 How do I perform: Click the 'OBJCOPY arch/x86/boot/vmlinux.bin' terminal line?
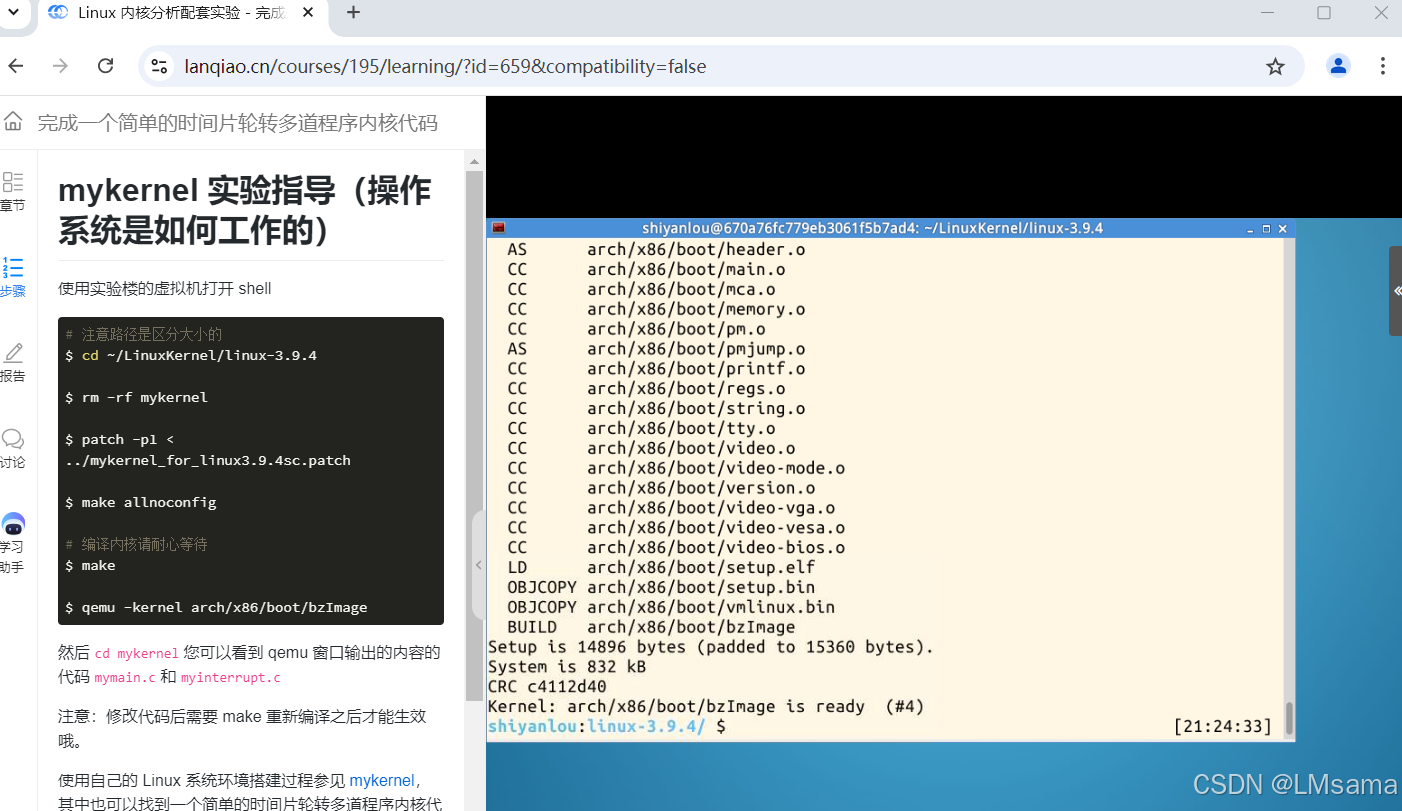tap(671, 607)
